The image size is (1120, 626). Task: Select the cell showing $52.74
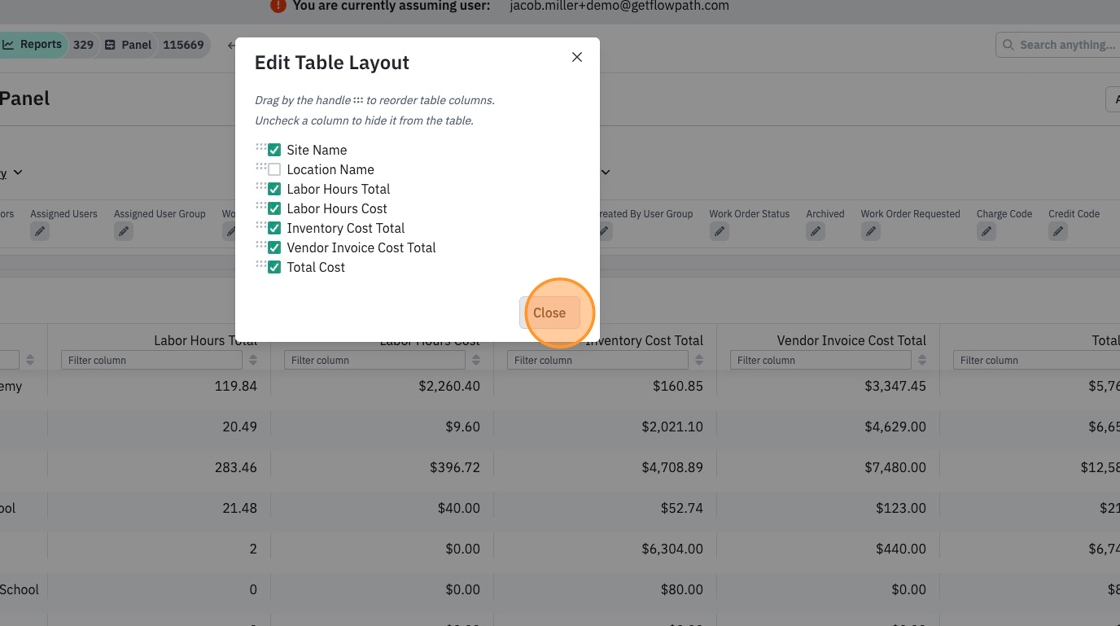coord(681,508)
